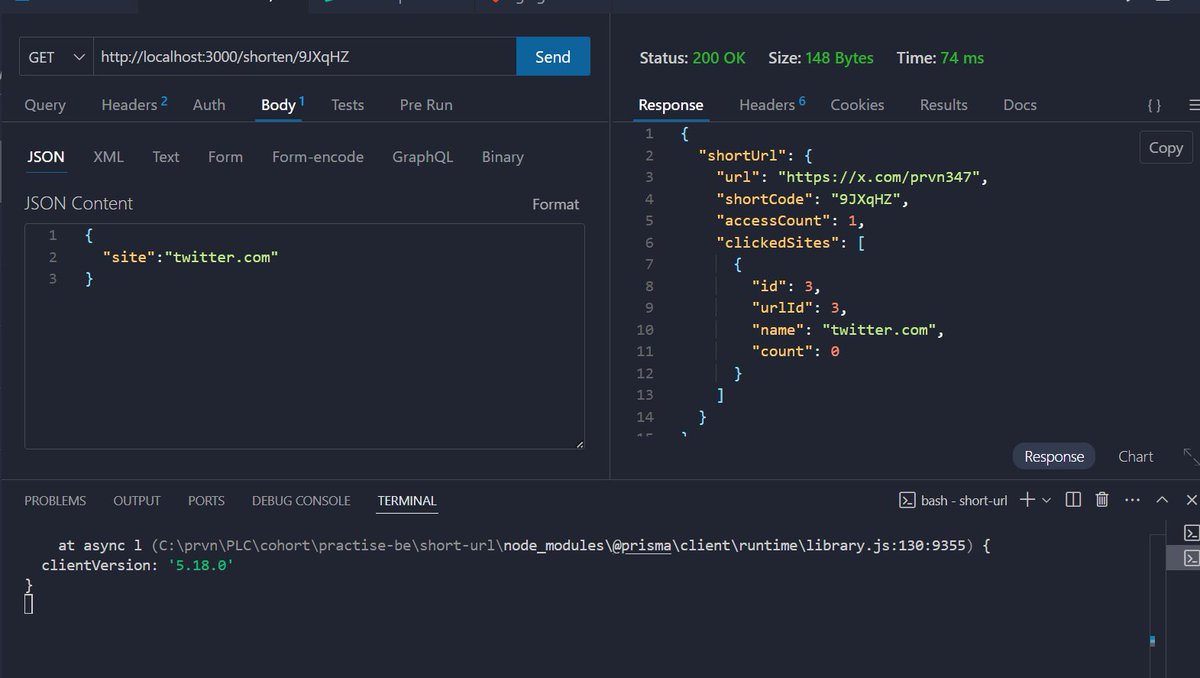Open the Cookies tab
This screenshot has height=678, width=1200.
click(857, 105)
